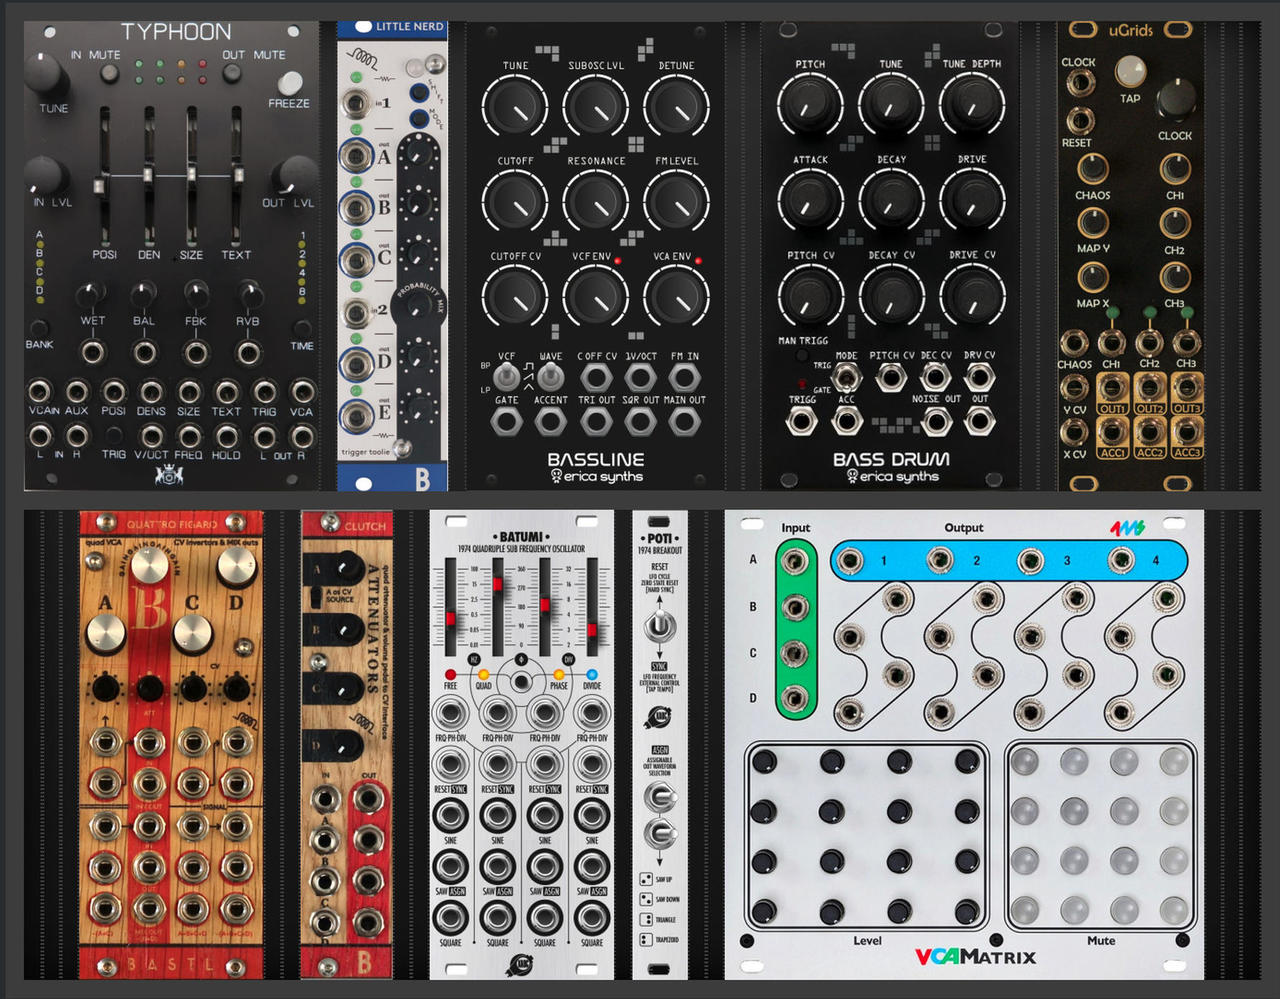Click the large silver knob on Quattro Figaro channel B
Screen dimensions: 1280x999
[x=150, y=566]
